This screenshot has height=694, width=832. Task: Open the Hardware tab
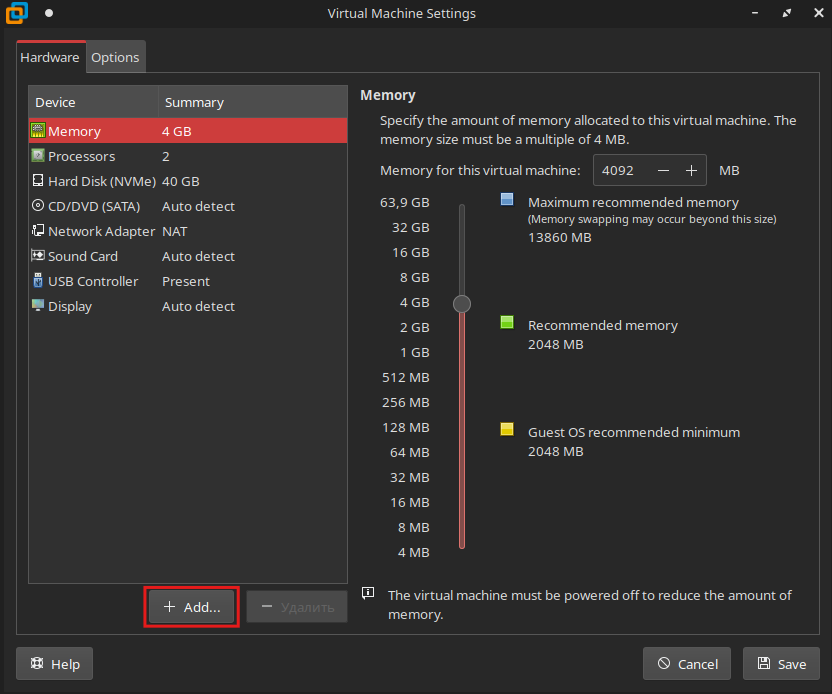coord(50,57)
